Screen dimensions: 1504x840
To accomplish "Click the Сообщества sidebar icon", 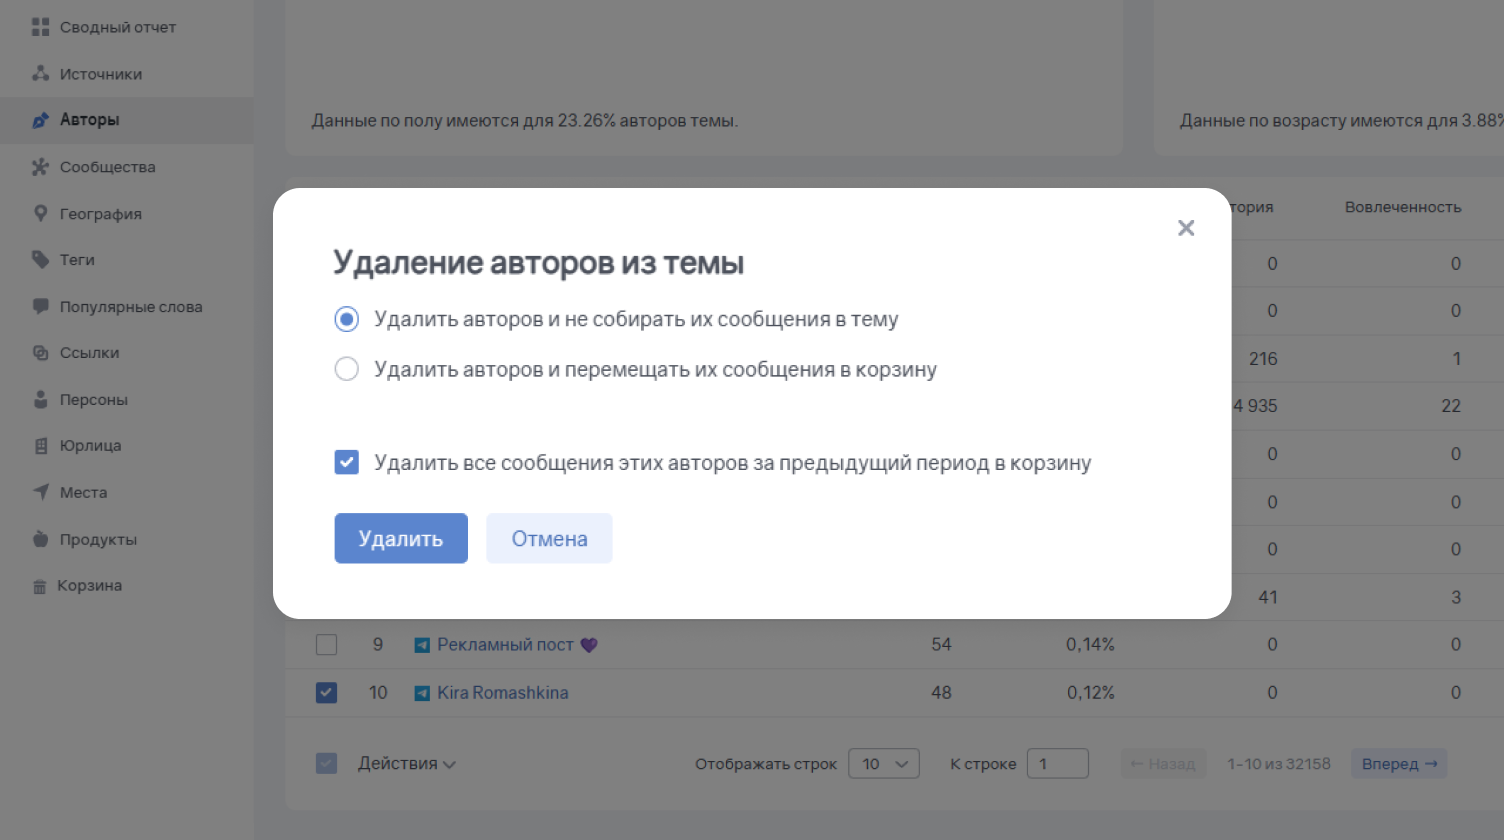I will coord(40,167).
